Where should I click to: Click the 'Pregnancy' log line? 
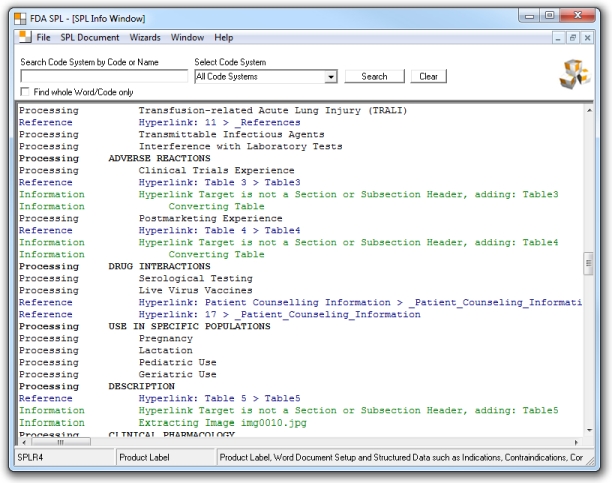tap(165, 339)
